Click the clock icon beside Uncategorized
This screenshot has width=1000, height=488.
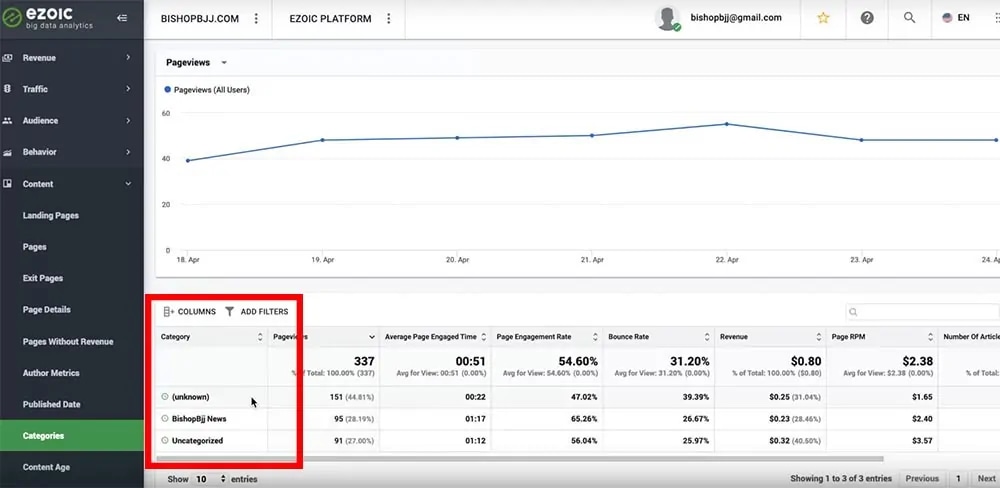(x=165, y=441)
